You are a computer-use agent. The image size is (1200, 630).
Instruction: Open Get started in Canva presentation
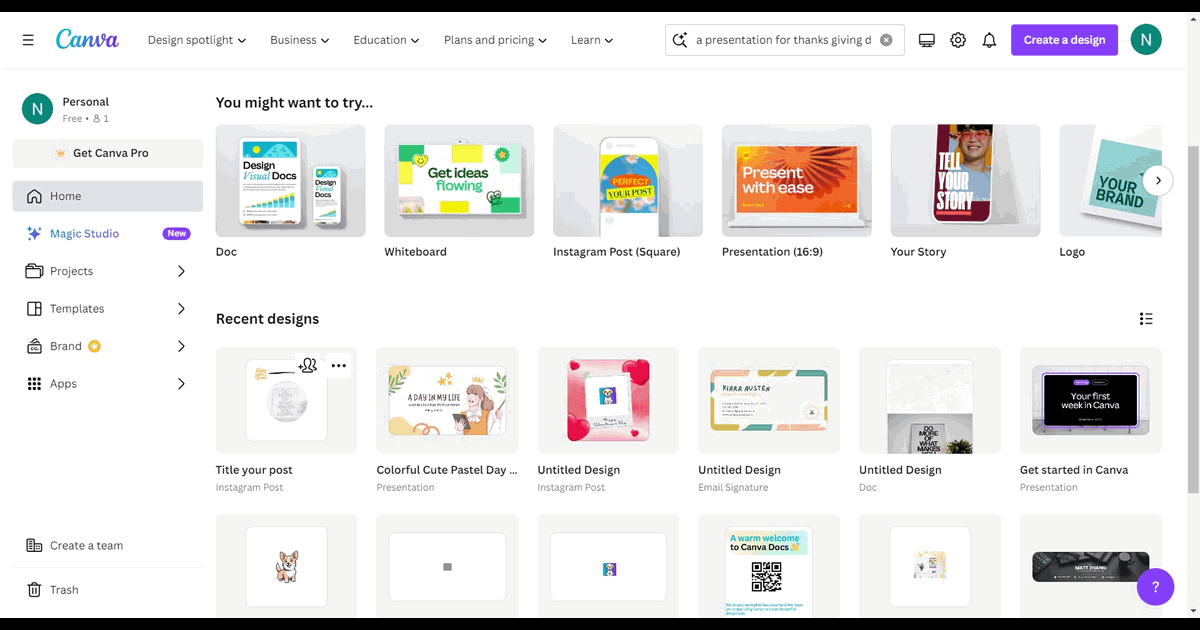pos(1091,401)
